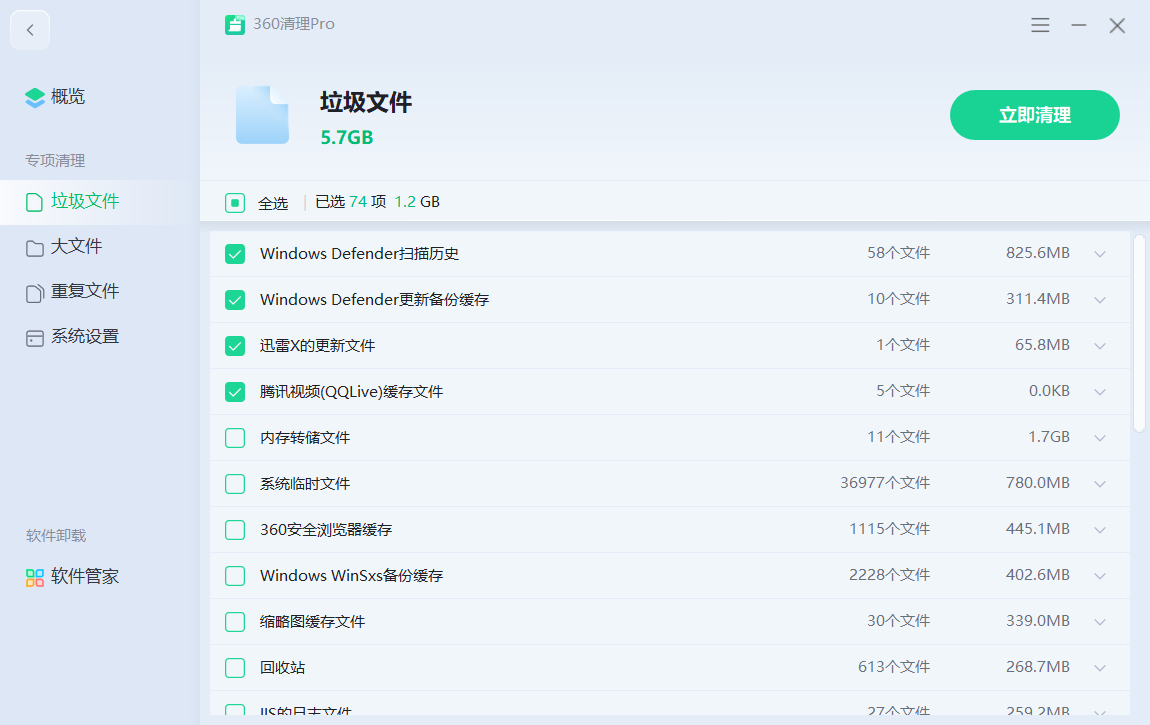Open the hamburger menu icon
The width and height of the screenshot is (1150, 725).
[1040, 25]
